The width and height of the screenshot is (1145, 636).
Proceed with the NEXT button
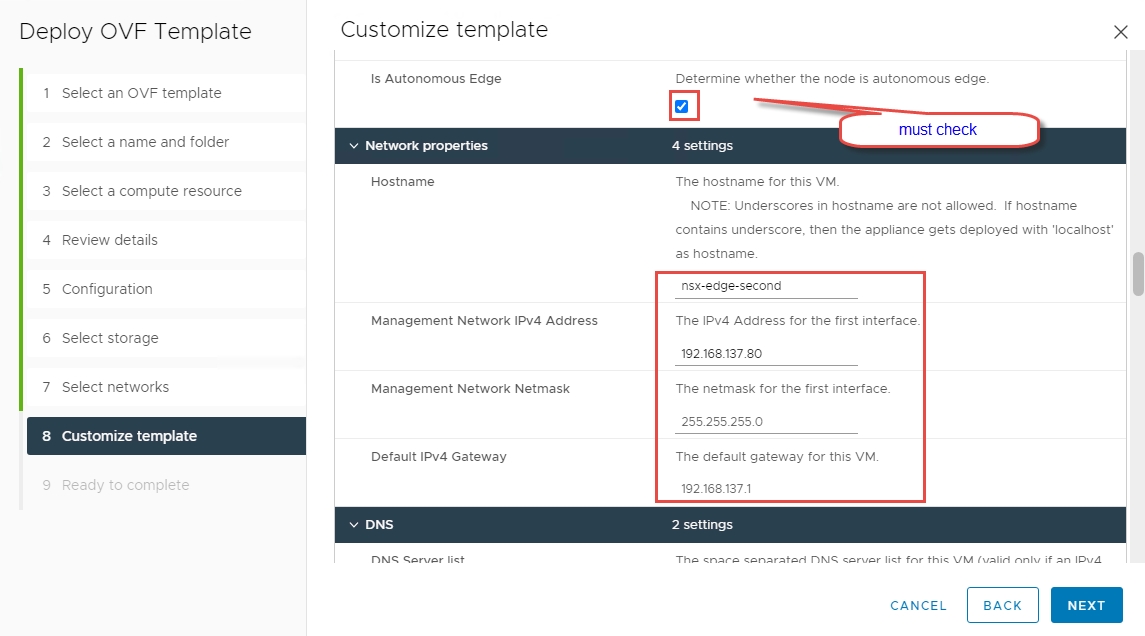click(x=1086, y=605)
